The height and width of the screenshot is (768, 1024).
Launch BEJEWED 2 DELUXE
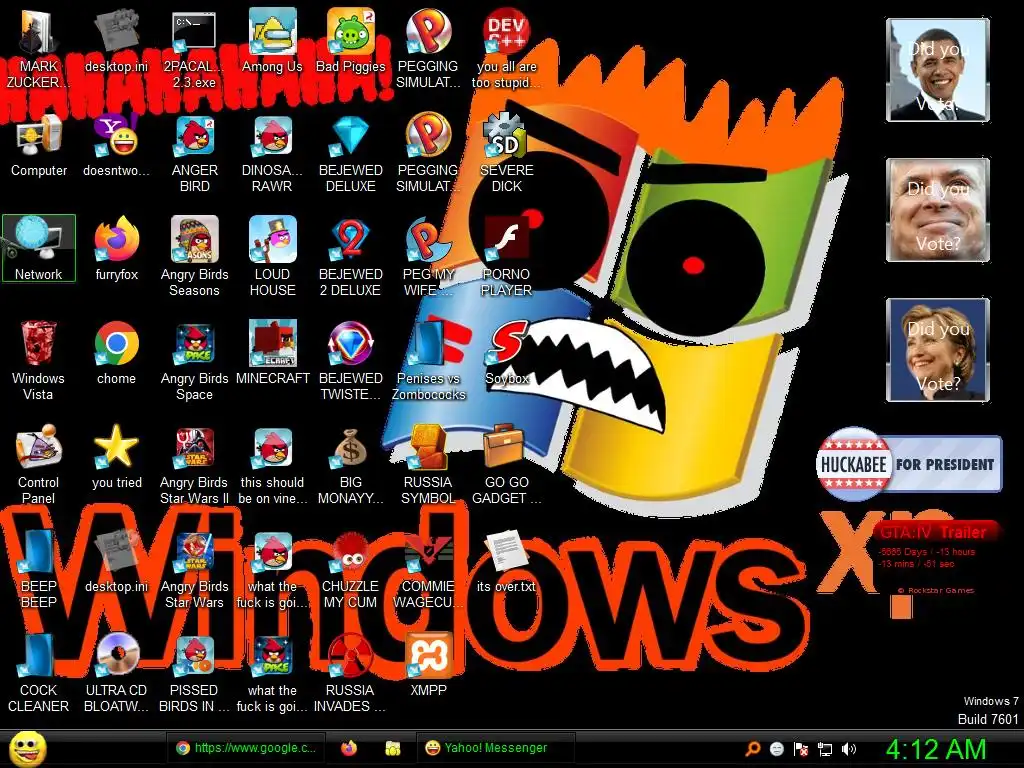(351, 256)
